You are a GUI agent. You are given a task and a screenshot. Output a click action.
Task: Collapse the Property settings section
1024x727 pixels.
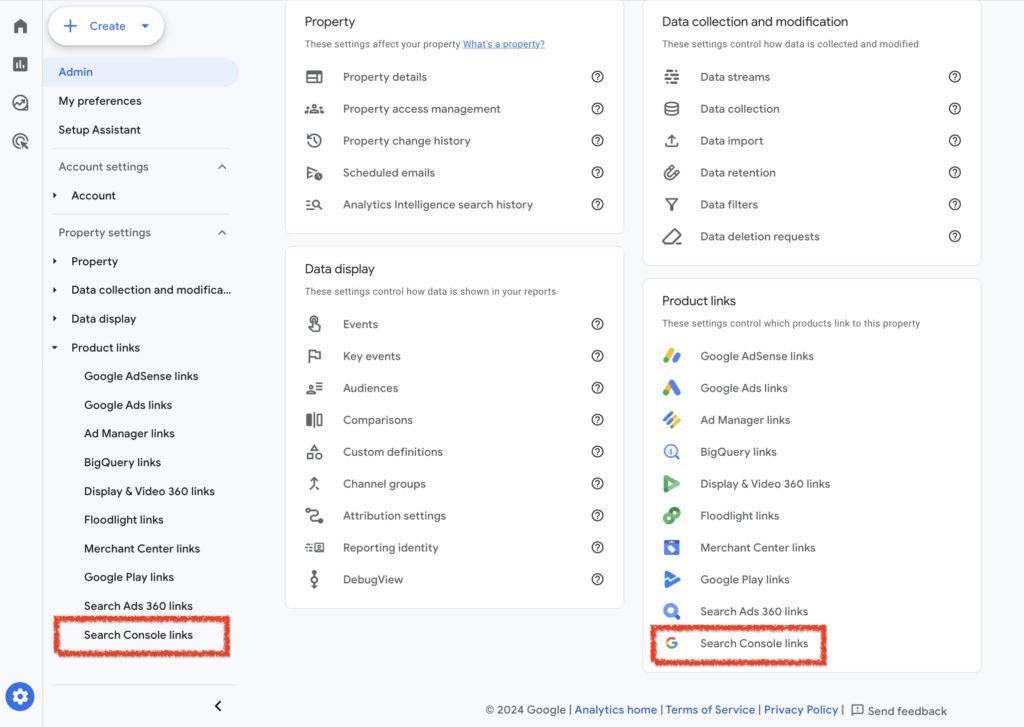(x=222, y=232)
